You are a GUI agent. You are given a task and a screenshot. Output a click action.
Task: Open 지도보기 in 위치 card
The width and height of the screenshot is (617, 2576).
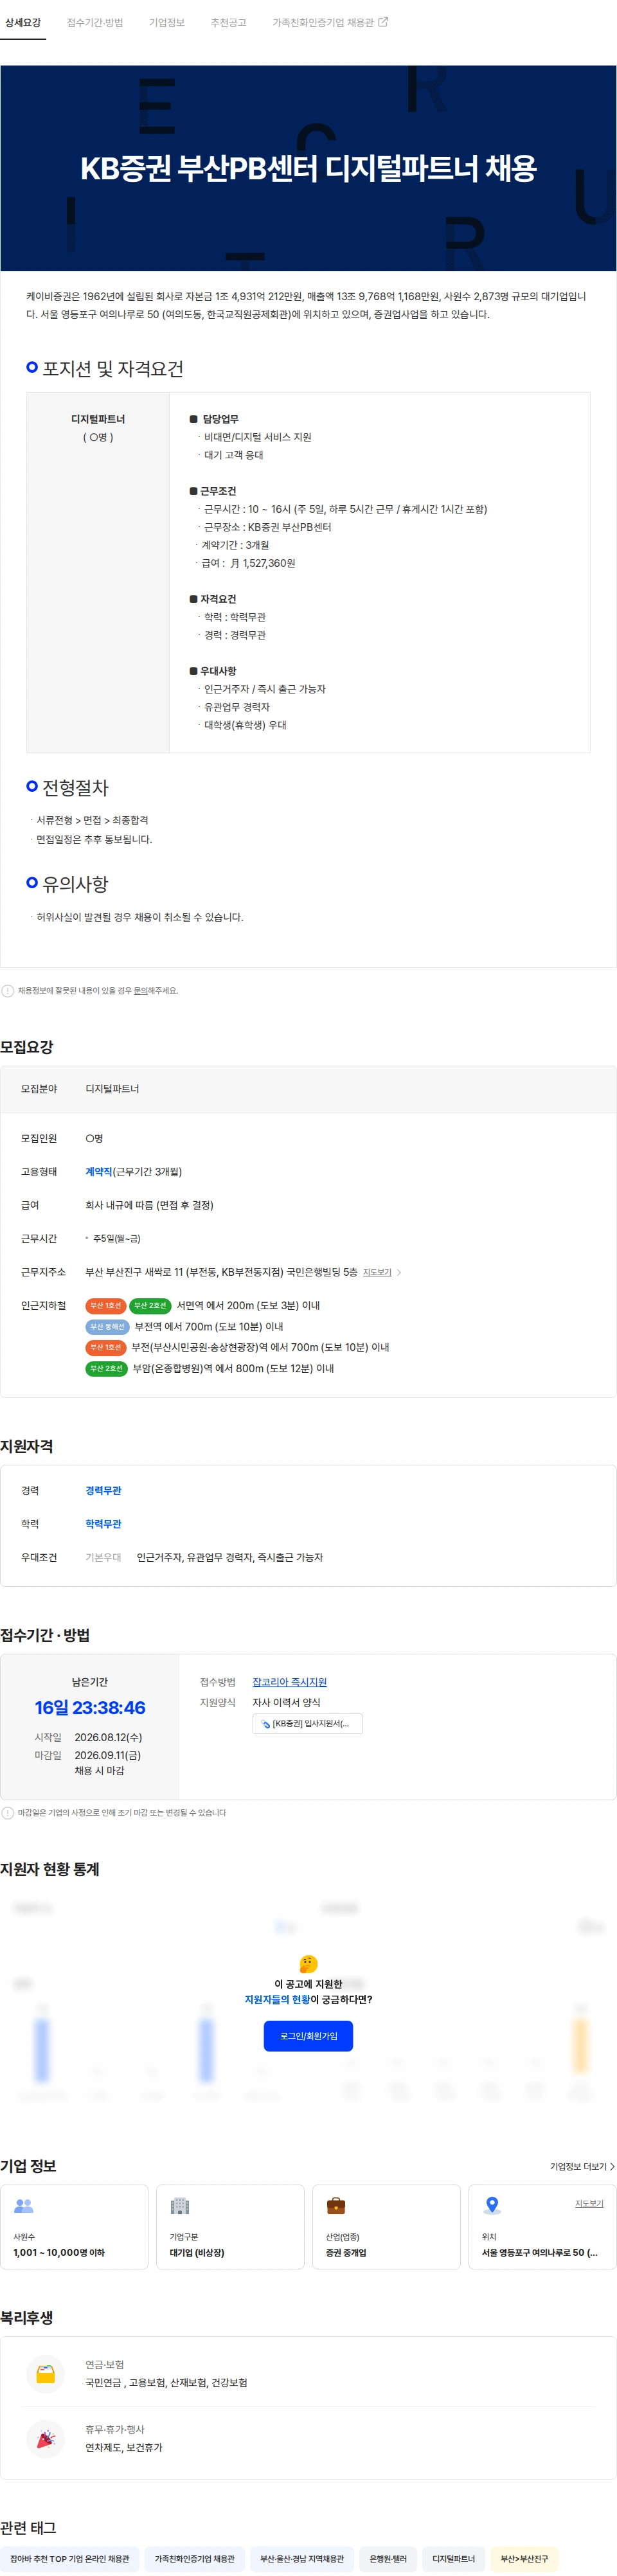pyautogui.click(x=589, y=2203)
